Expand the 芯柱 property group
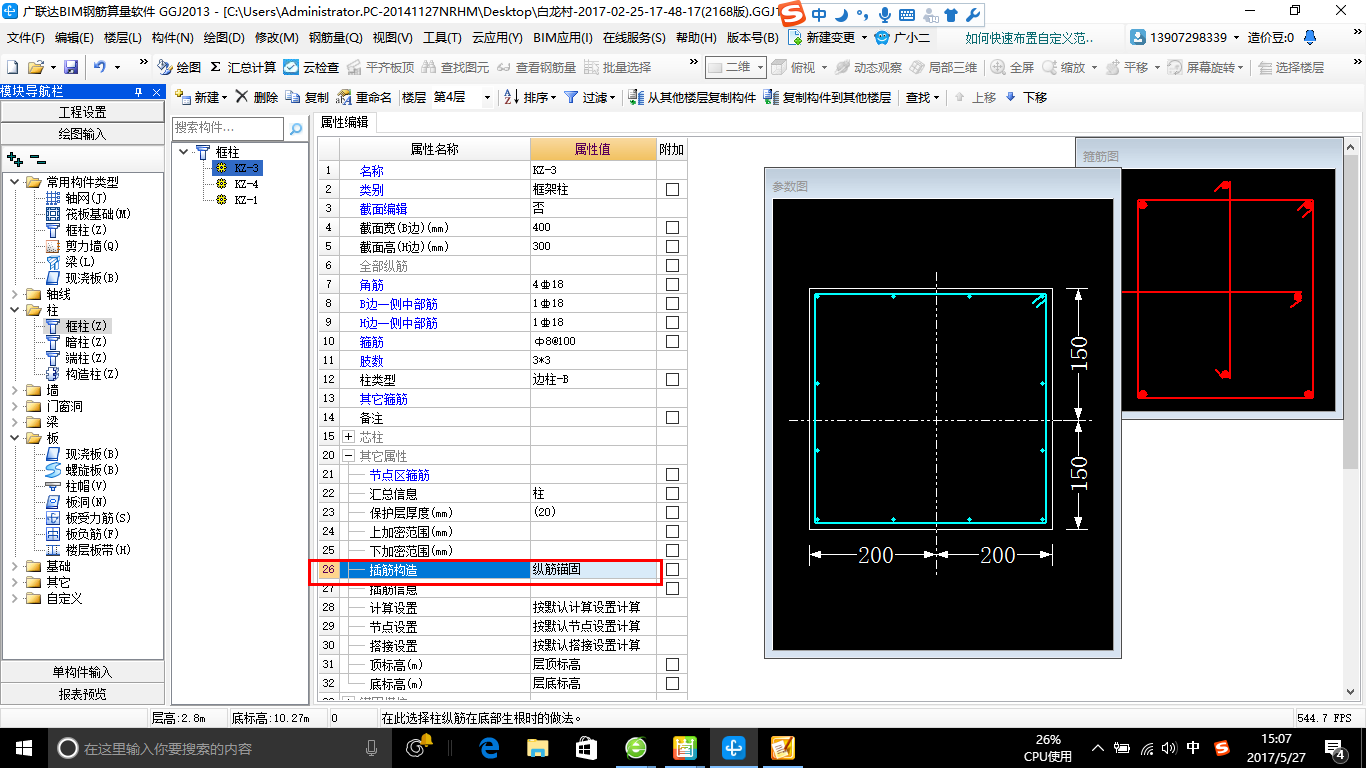The image size is (1366, 768). [348, 437]
